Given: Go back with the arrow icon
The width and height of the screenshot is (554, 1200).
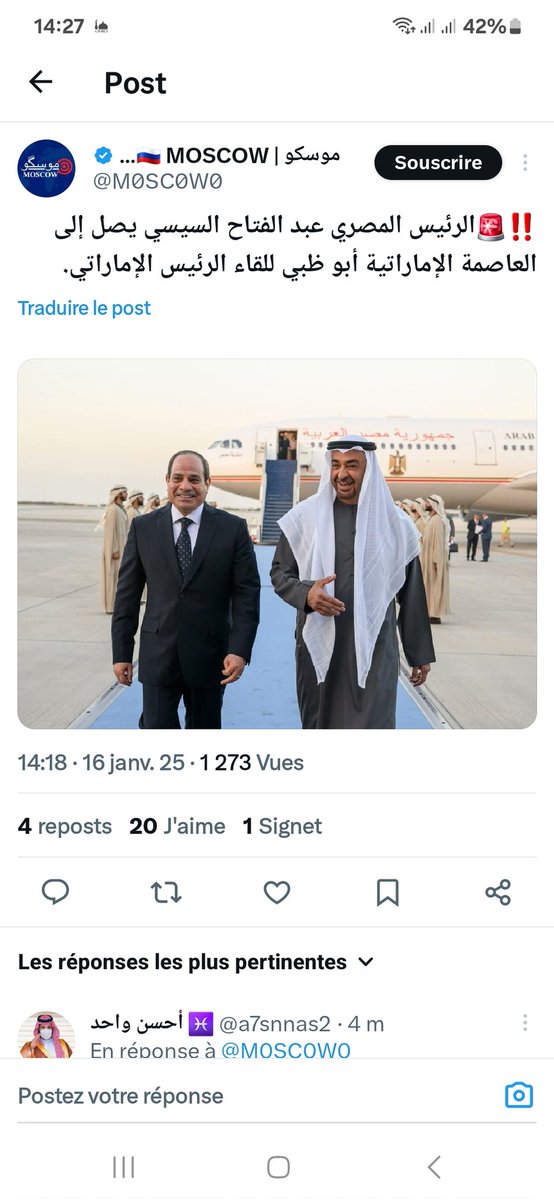Looking at the screenshot, I should coord(40,82).
